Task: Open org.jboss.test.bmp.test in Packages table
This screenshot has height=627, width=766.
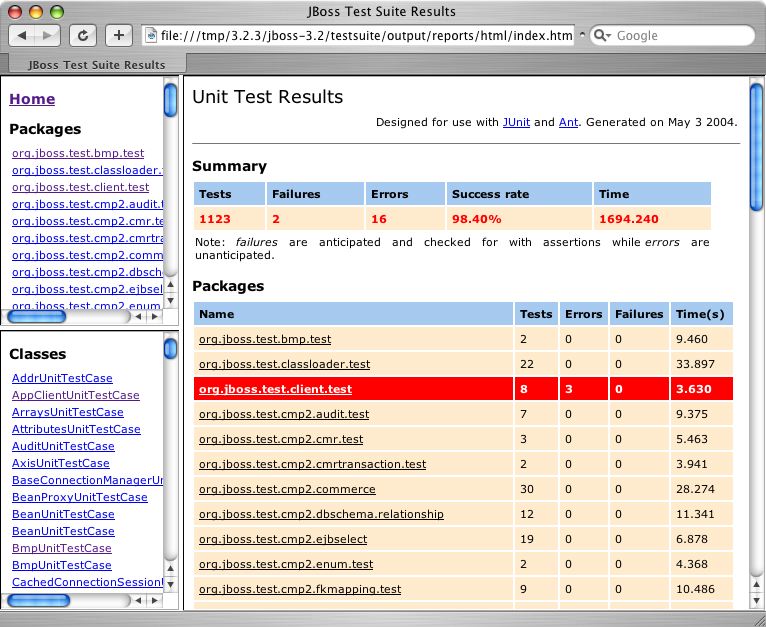Action: (x=265, y=339)
